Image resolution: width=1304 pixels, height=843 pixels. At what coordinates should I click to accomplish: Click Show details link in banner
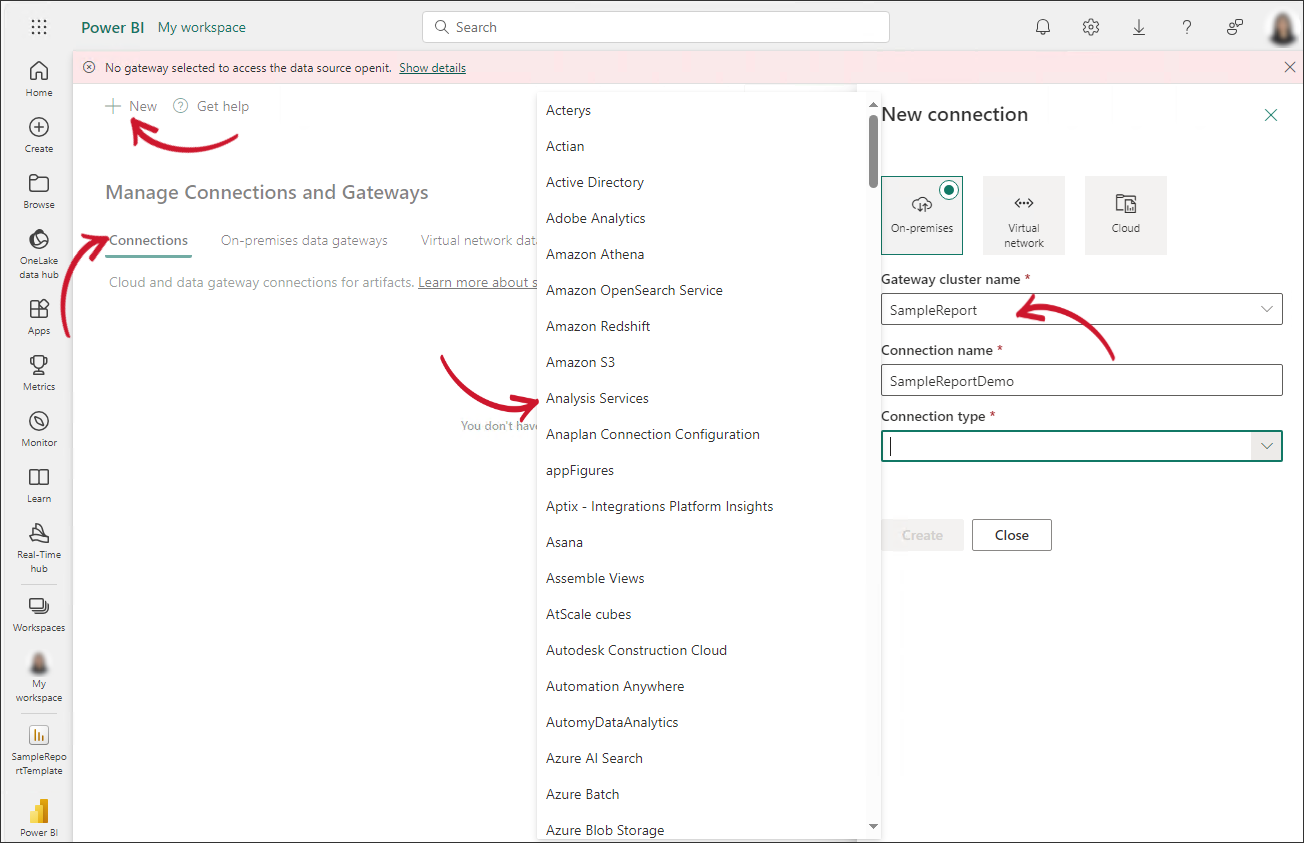point(432,68)
